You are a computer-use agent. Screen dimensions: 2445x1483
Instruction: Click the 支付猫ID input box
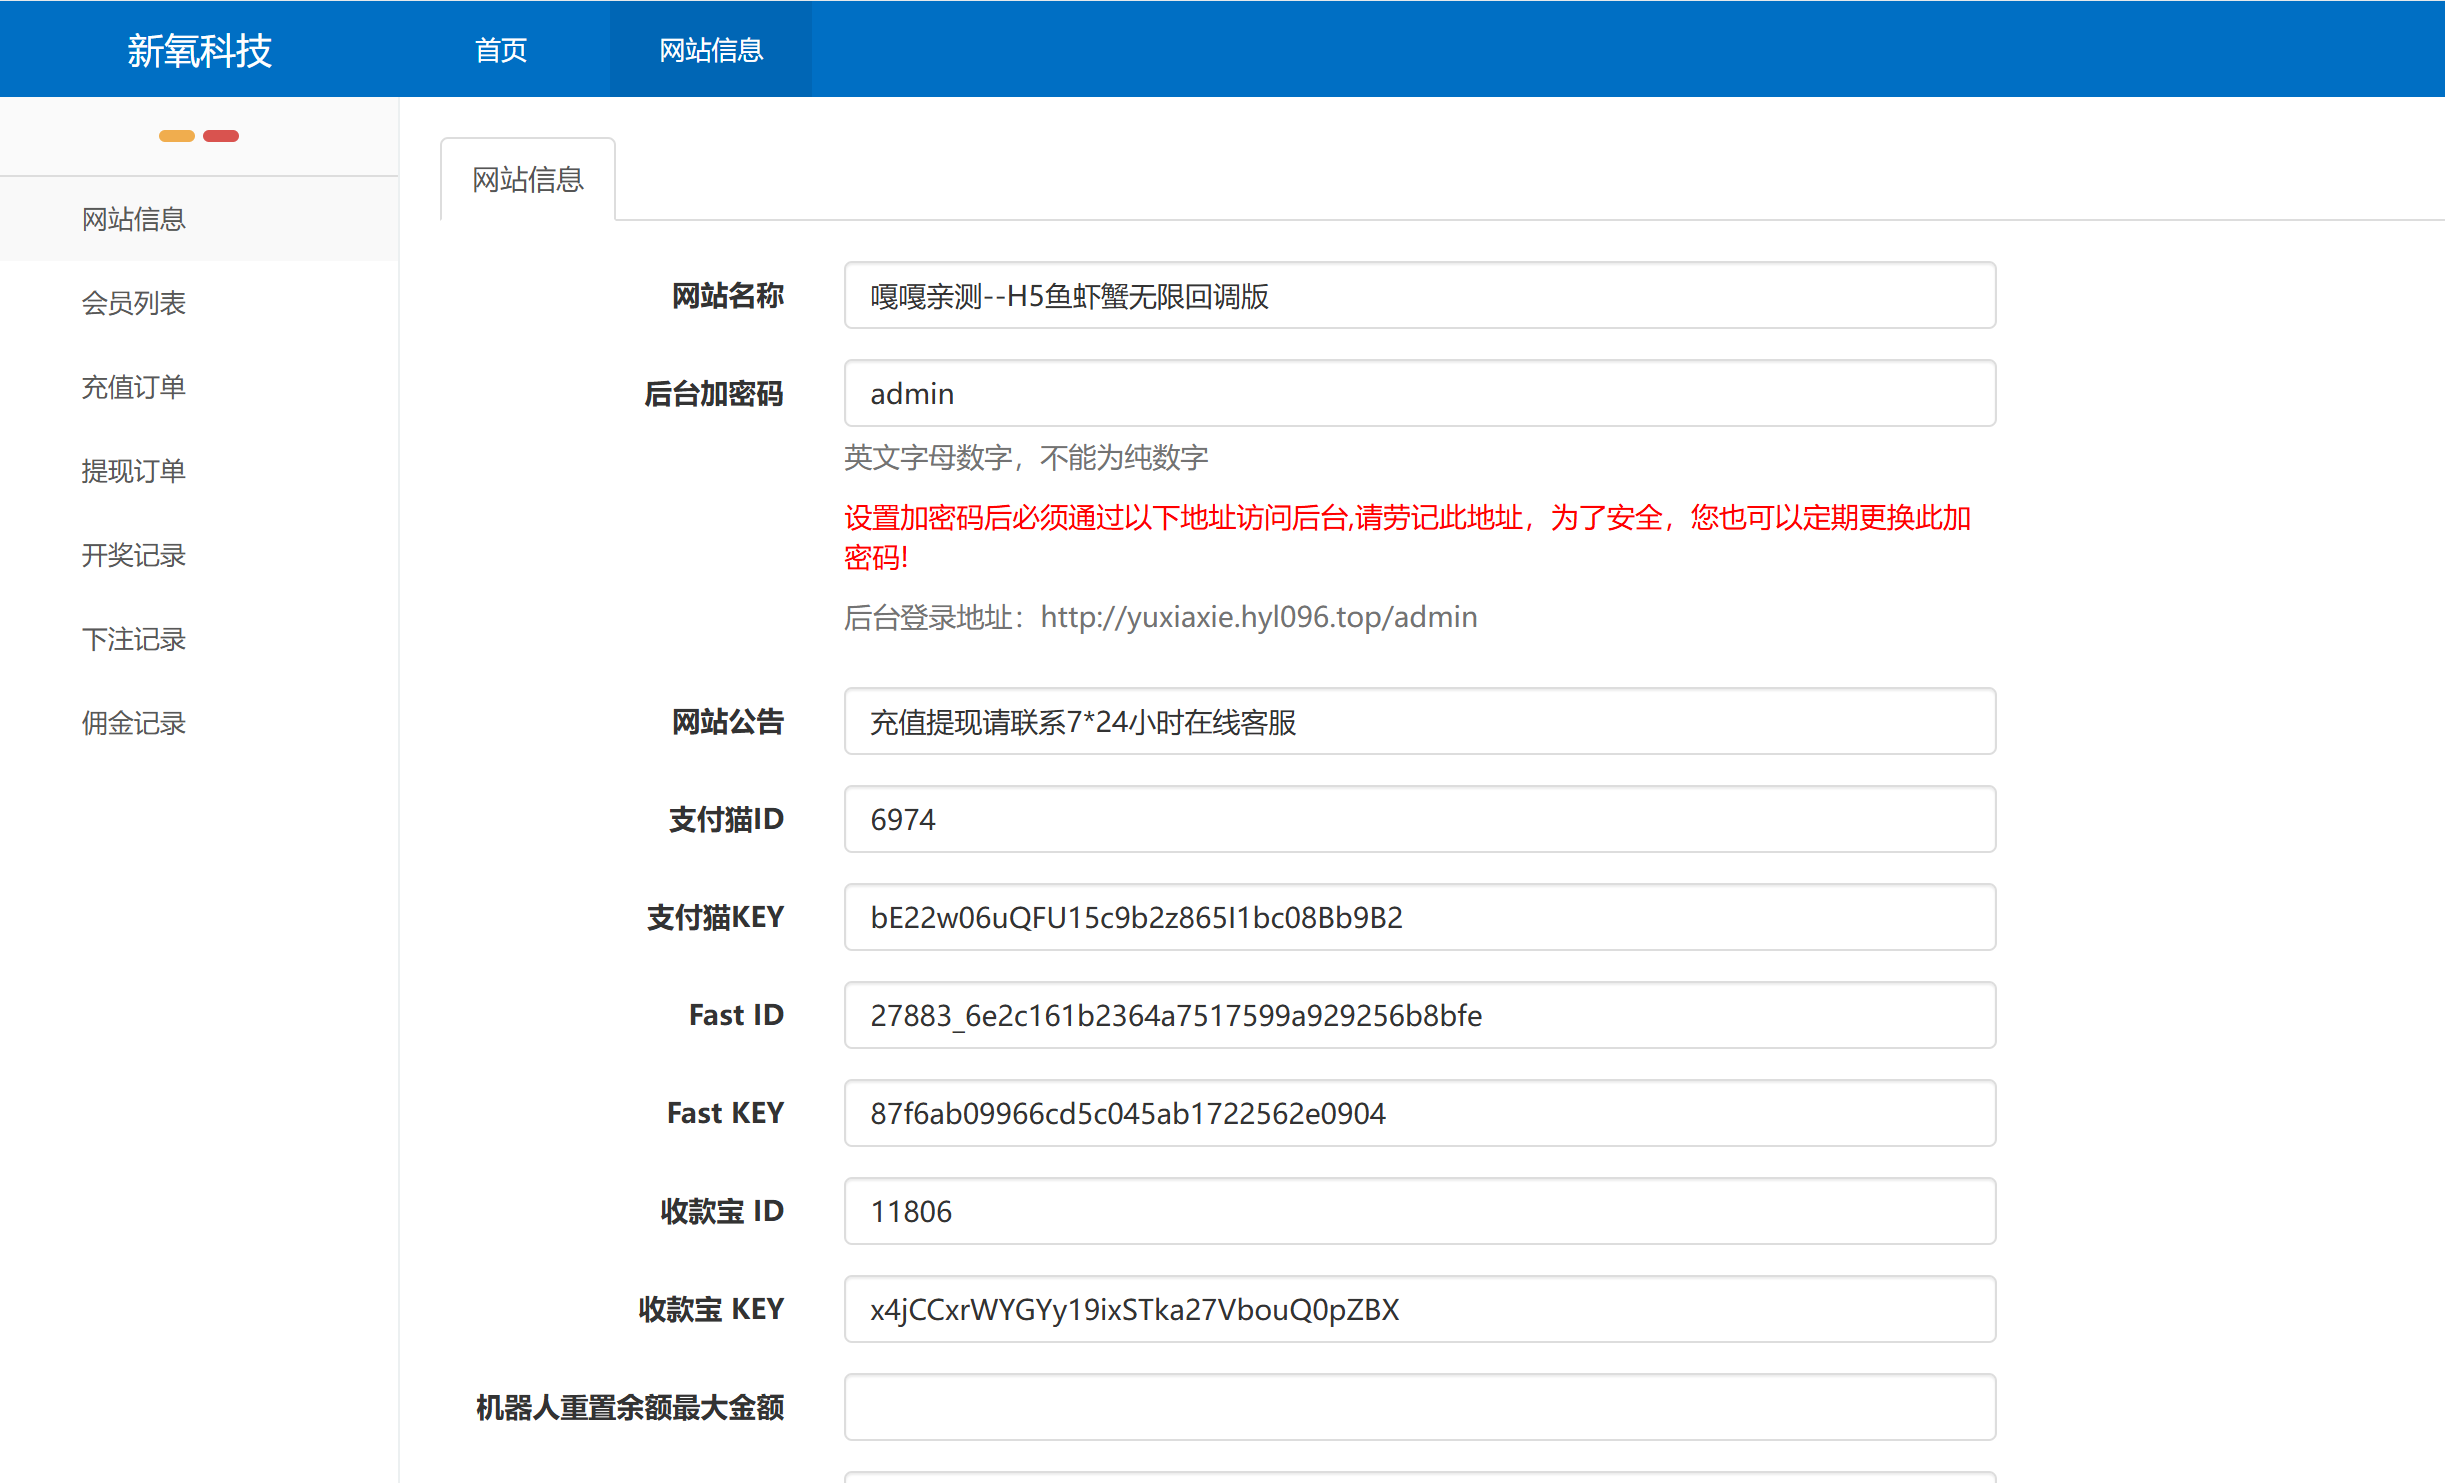tap(1419, 820)
